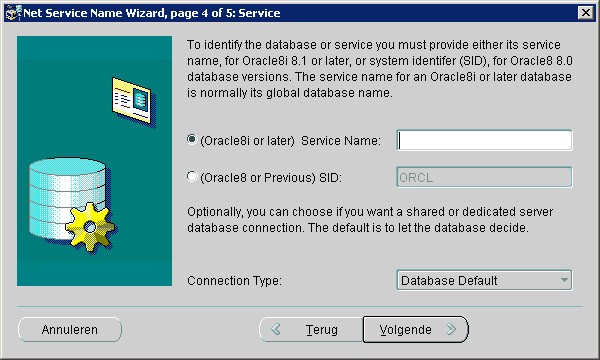600x360 pixels.
Task: Click the Connection Type label
Action: click(x=234, y=281)
